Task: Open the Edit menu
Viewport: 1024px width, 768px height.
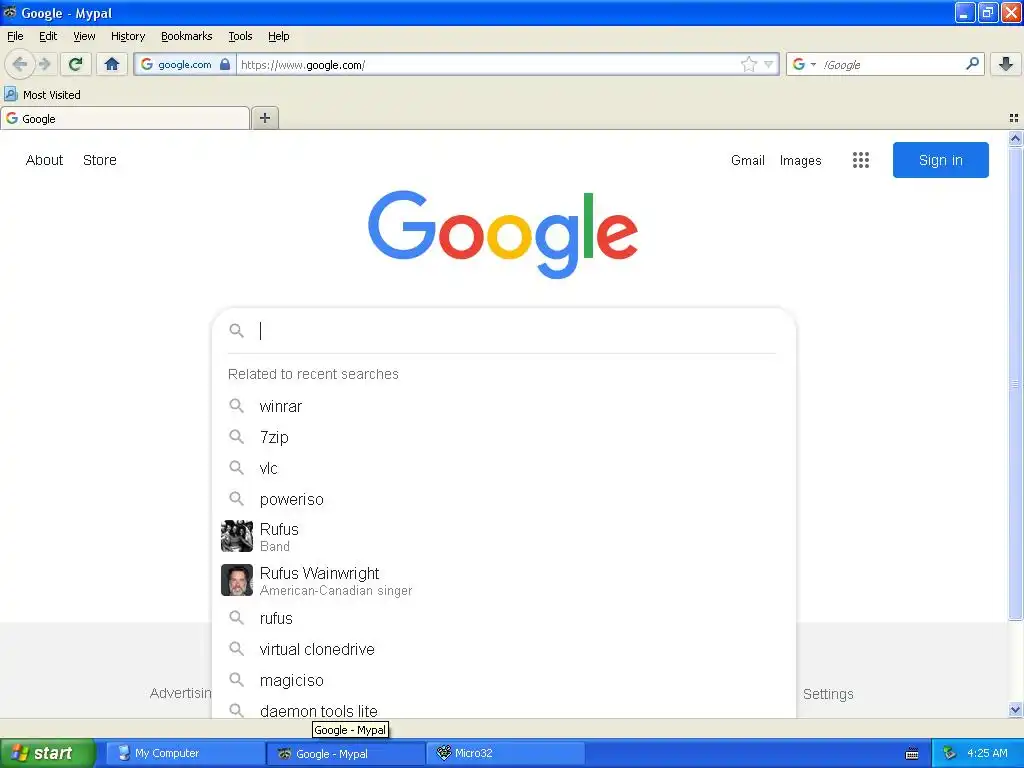Action: [x=48, y=36]
